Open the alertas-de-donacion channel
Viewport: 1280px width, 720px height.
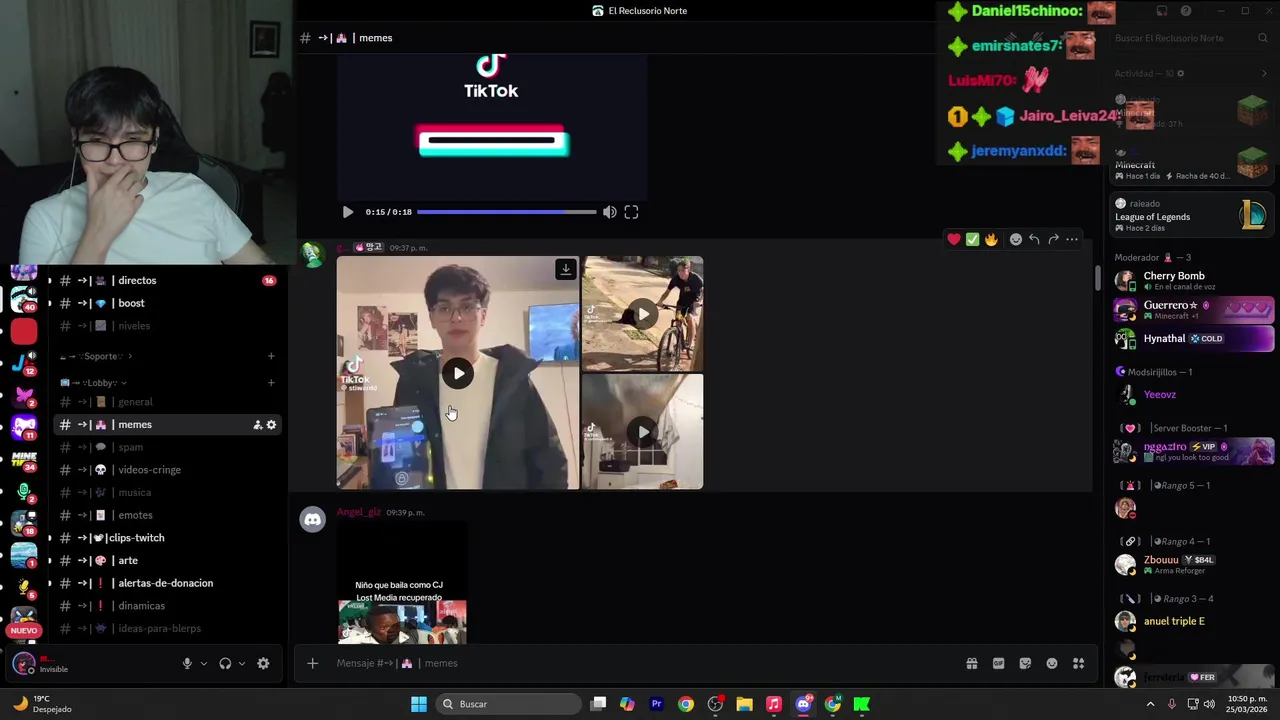pos(167,583)
